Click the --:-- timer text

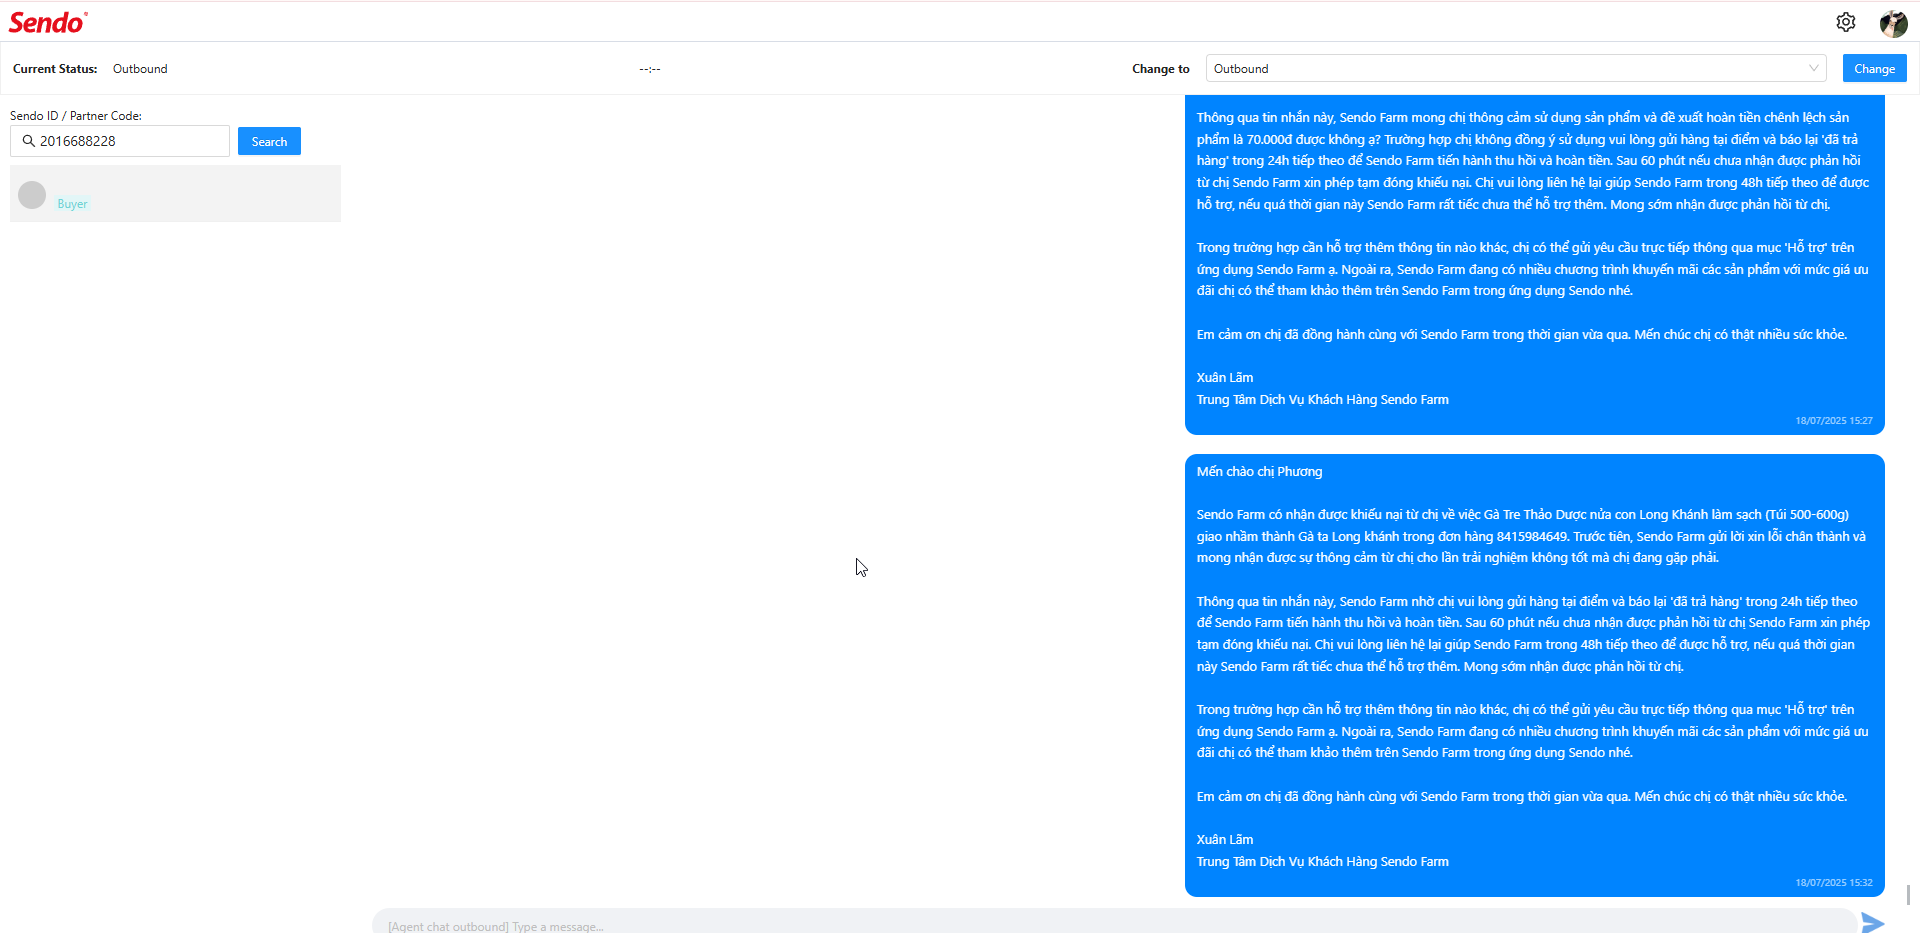click(650, 69)
